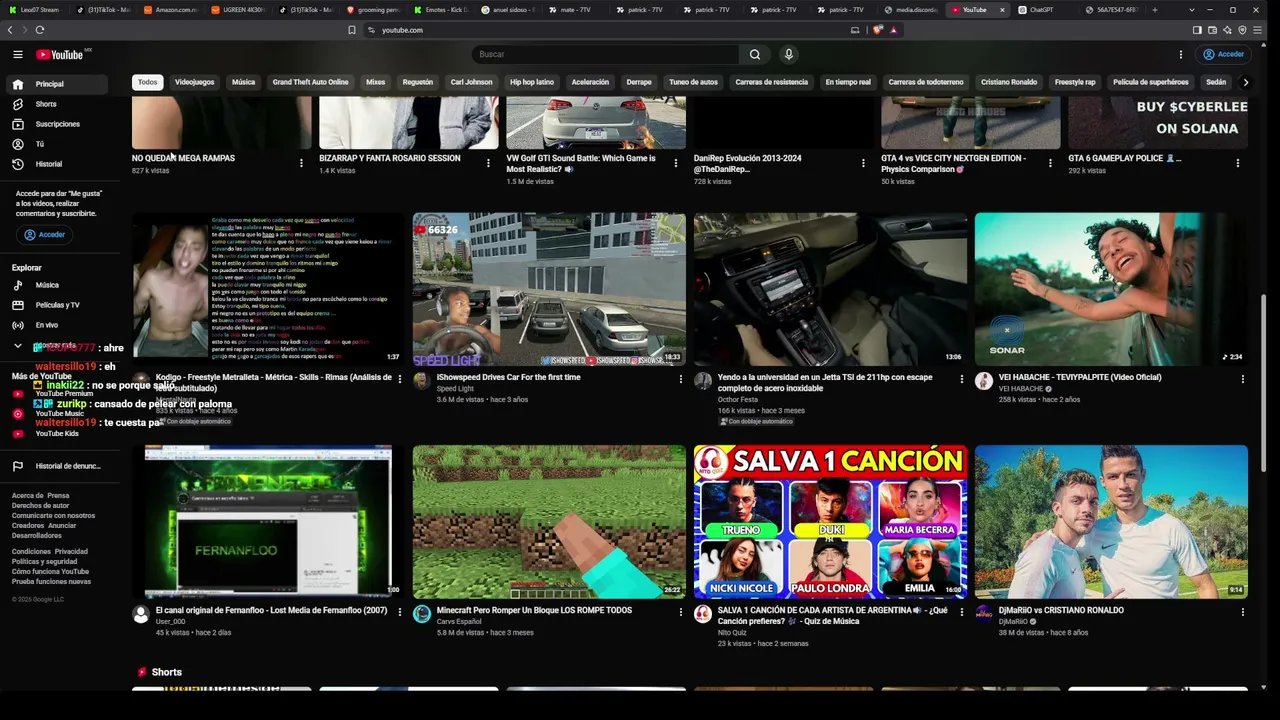Open the YouTube guide hamburger menu
1280x720 pixels.
(18, 54)
